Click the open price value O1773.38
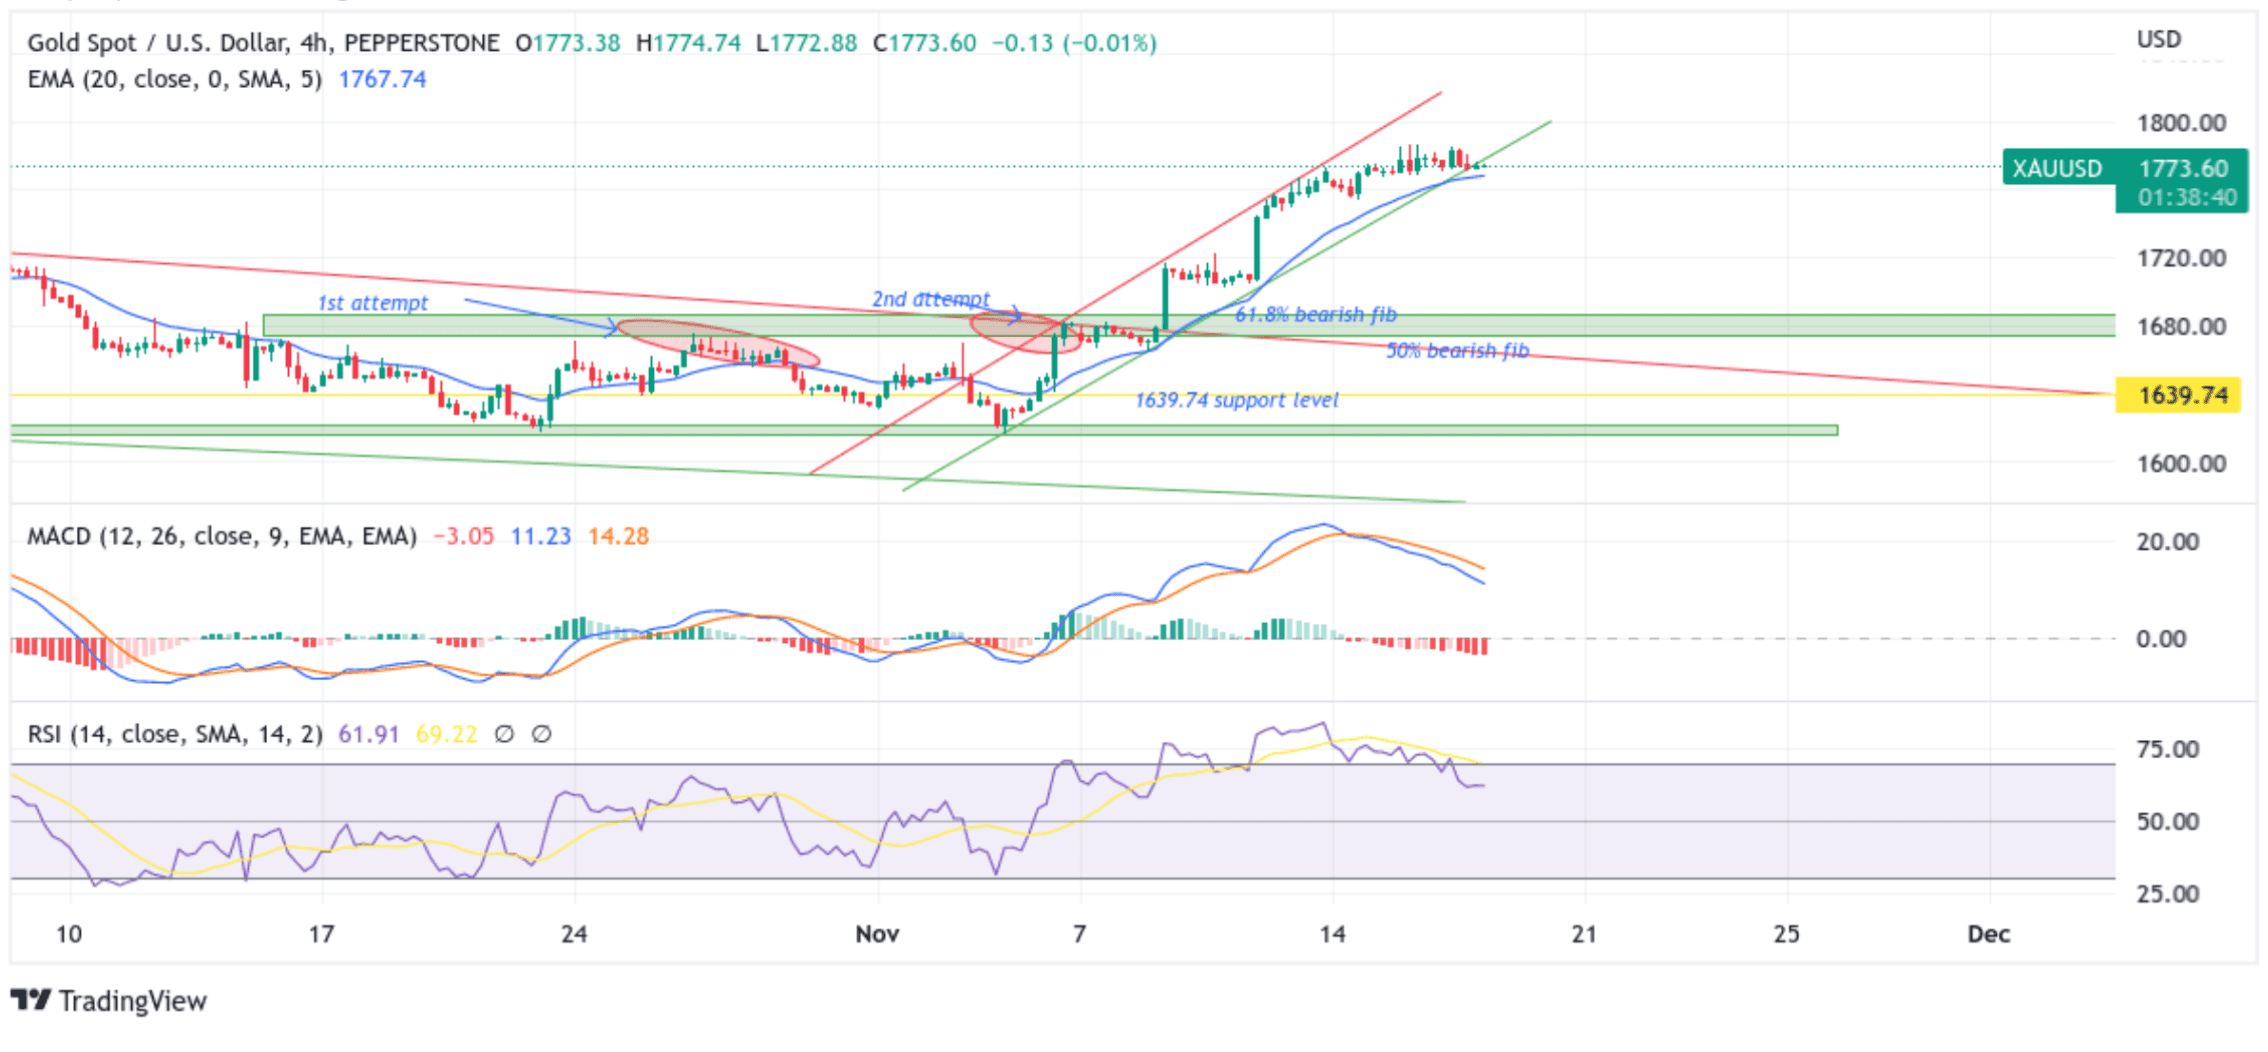This screenshot has height=1052, width=2268. coord(567,43)
